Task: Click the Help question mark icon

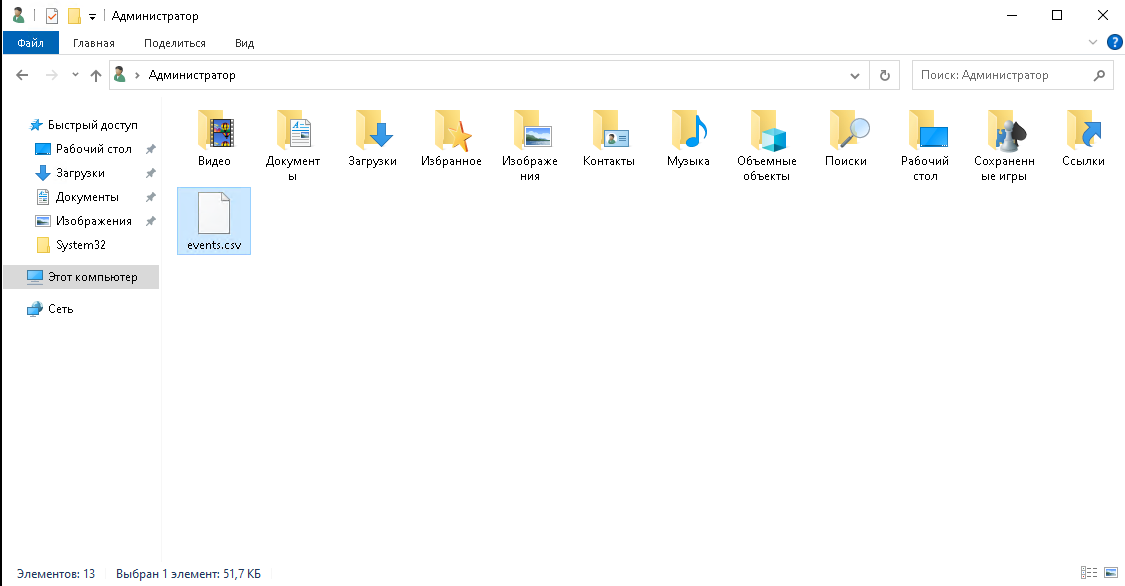Action: click(x=1114, y=42)
